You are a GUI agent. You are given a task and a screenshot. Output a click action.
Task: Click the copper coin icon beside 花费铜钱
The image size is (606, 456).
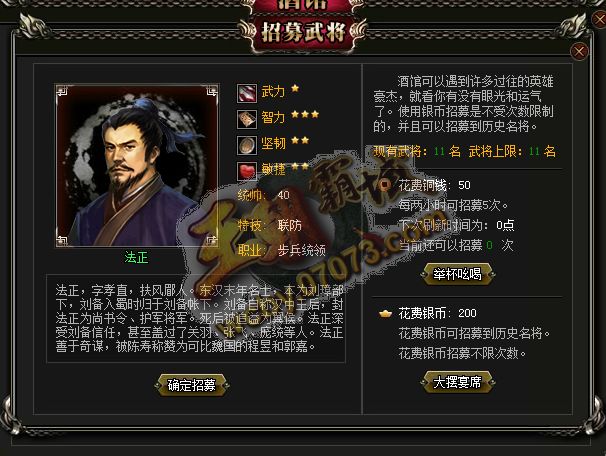385,185
